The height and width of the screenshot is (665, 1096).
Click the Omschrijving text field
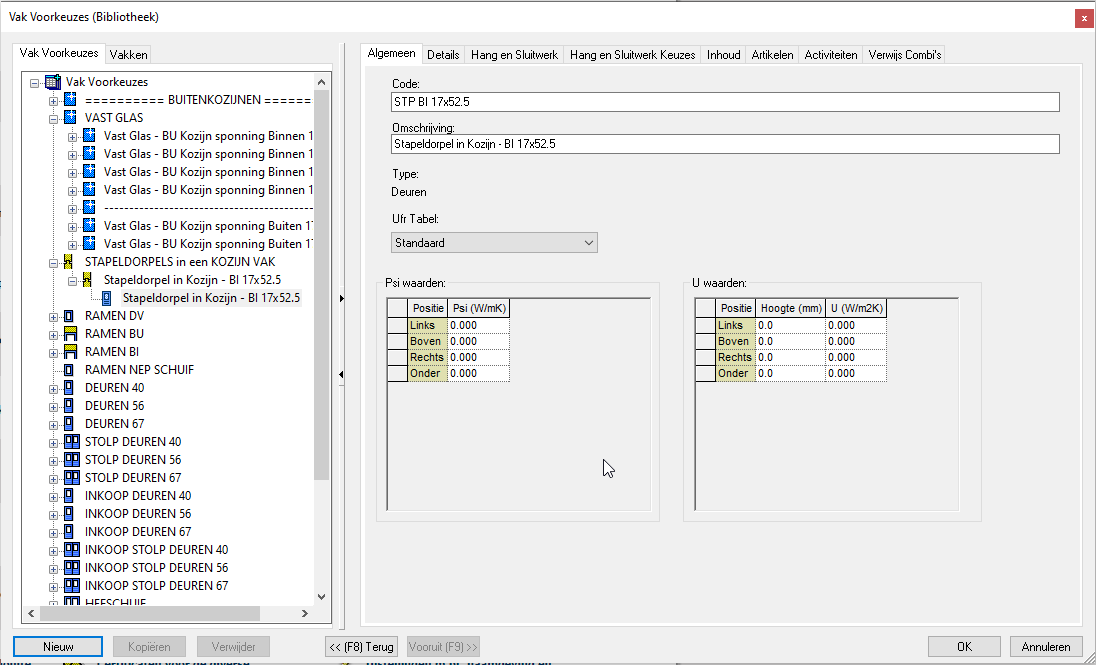725,145
